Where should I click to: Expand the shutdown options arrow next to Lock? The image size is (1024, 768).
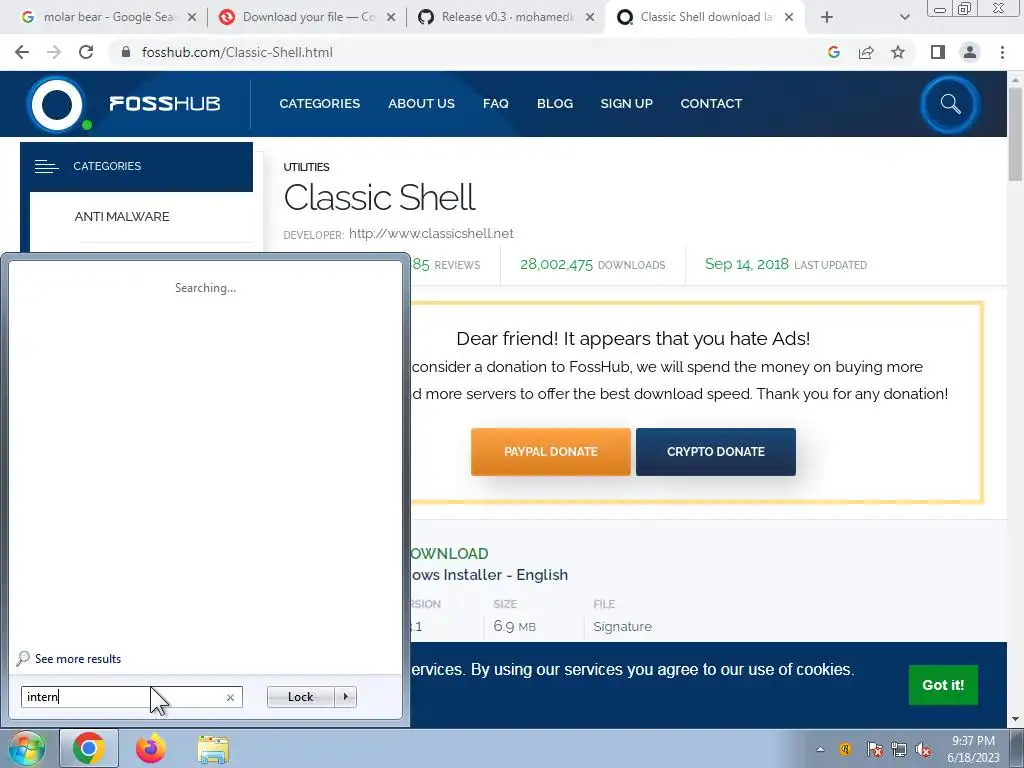pyautogui.click(x=345, y=697)
